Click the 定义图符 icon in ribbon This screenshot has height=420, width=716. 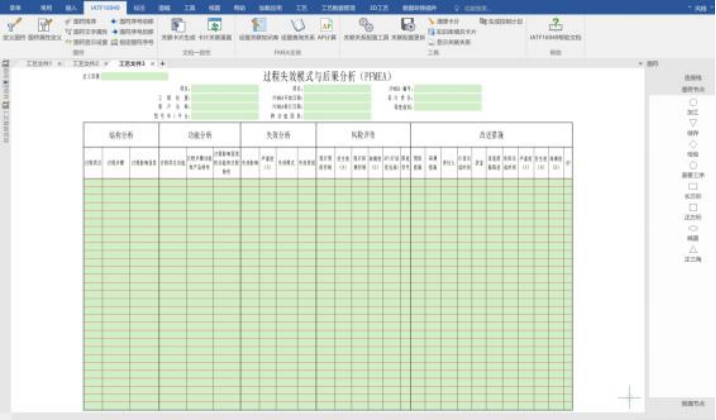pyautogui.click(x=17, y=24)
